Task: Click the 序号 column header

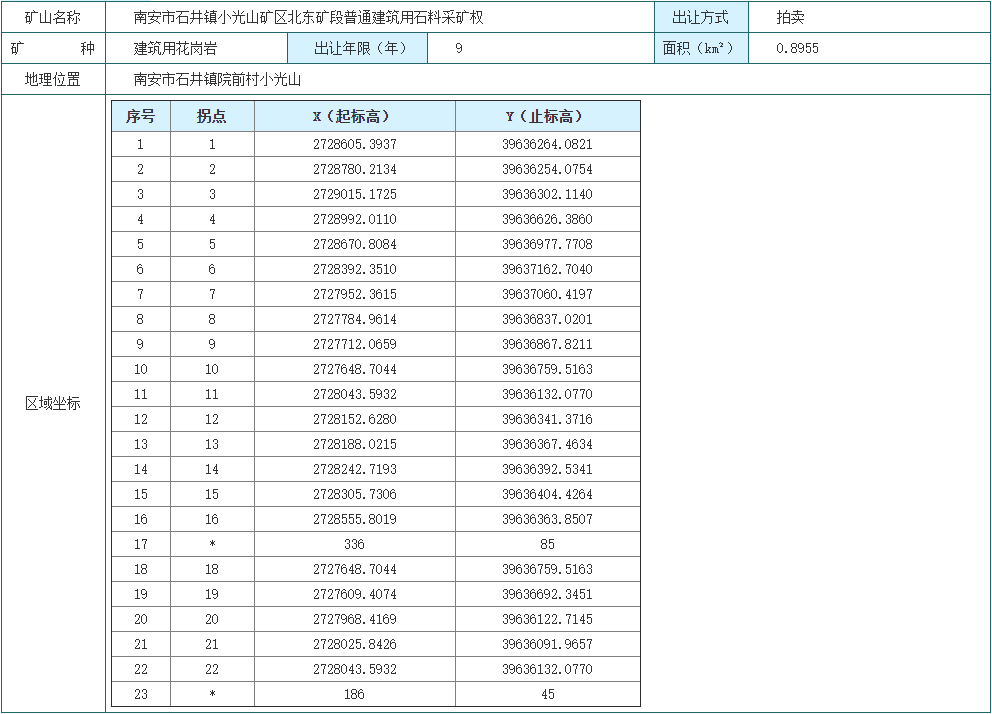Action: (140, 116)
